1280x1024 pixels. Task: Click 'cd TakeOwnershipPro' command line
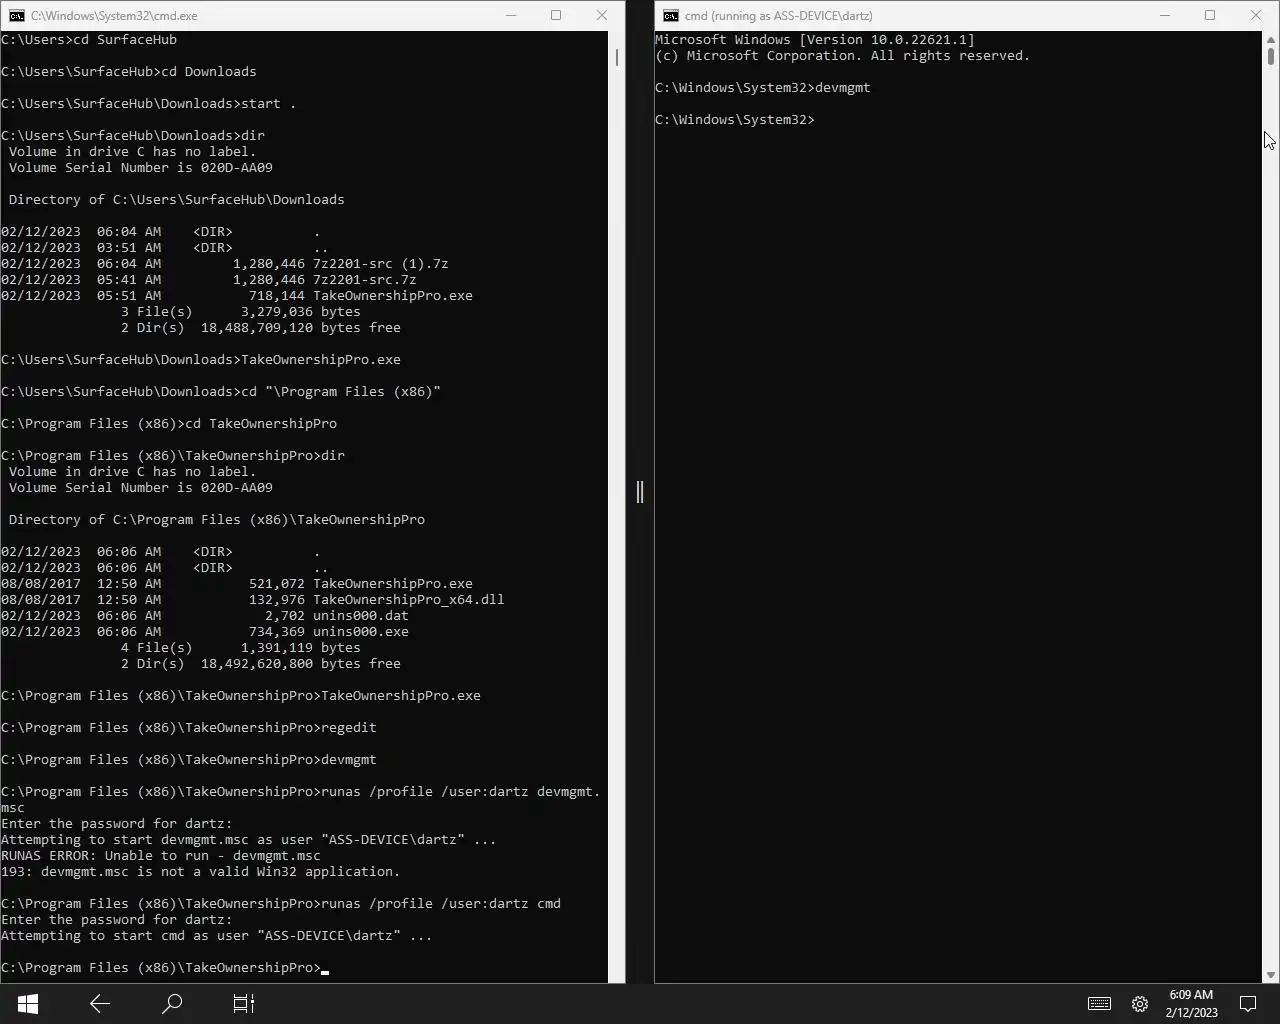pos(169,423)
